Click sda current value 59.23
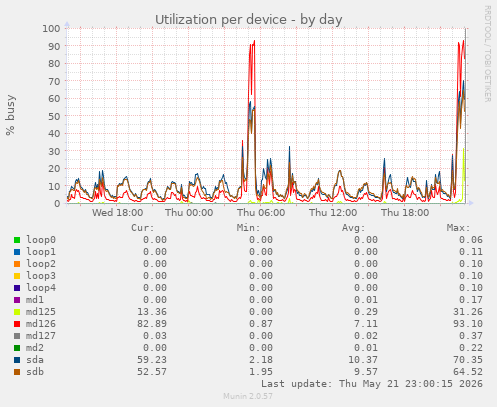 152,360
